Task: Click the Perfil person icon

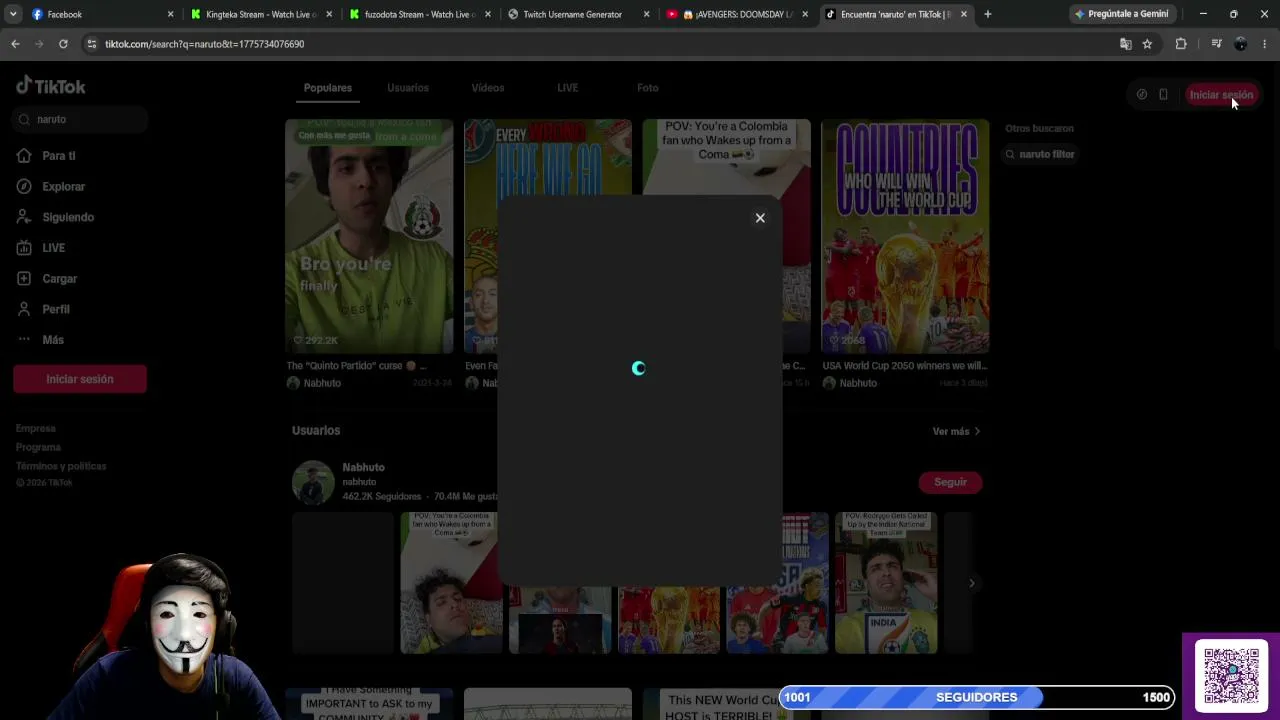Action: (24, 310)
